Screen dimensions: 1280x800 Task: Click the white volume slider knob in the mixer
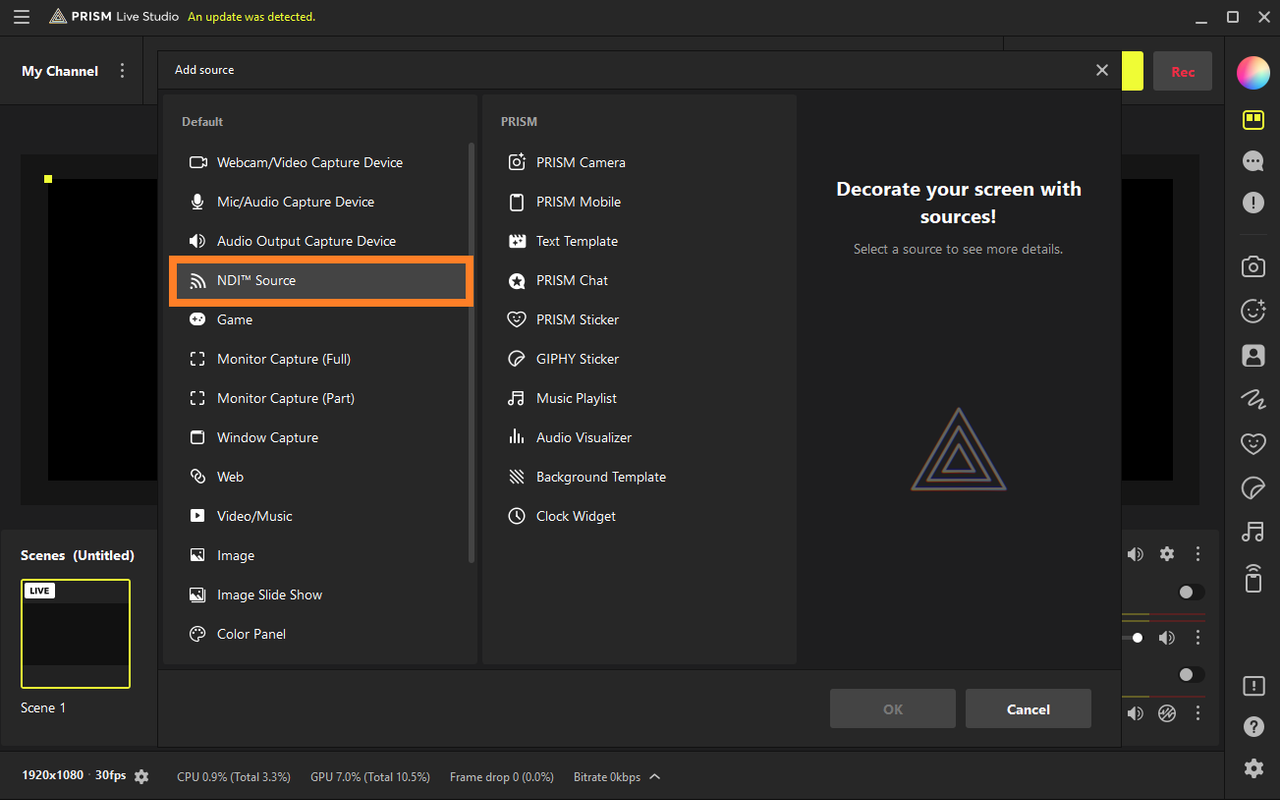[x=1137, y=638]
